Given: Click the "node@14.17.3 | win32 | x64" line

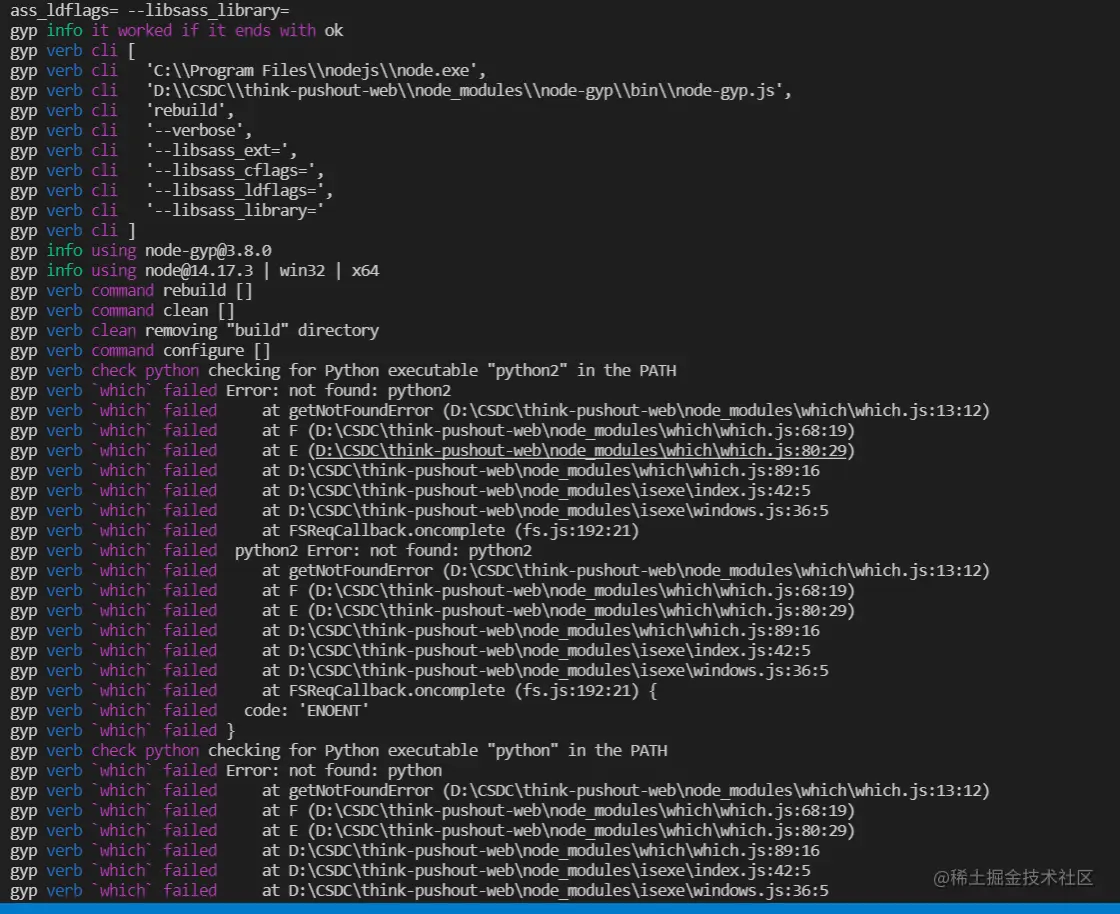Looking at the screenshot, I should tap(194, 271).
